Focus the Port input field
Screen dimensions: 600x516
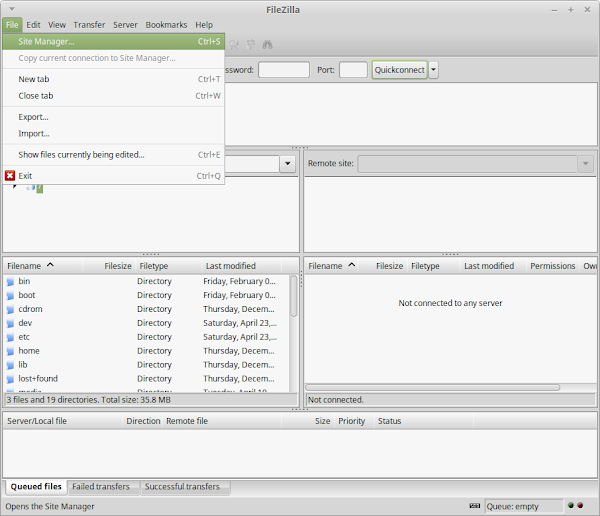pyautogui.click(x=353, y=70)
